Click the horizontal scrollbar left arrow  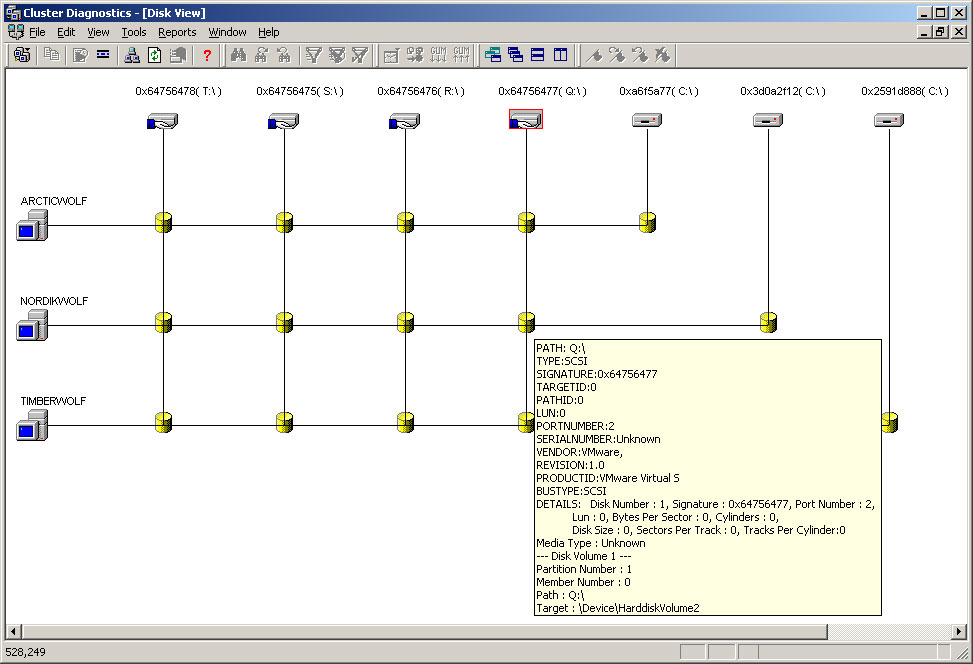point(14,632)
